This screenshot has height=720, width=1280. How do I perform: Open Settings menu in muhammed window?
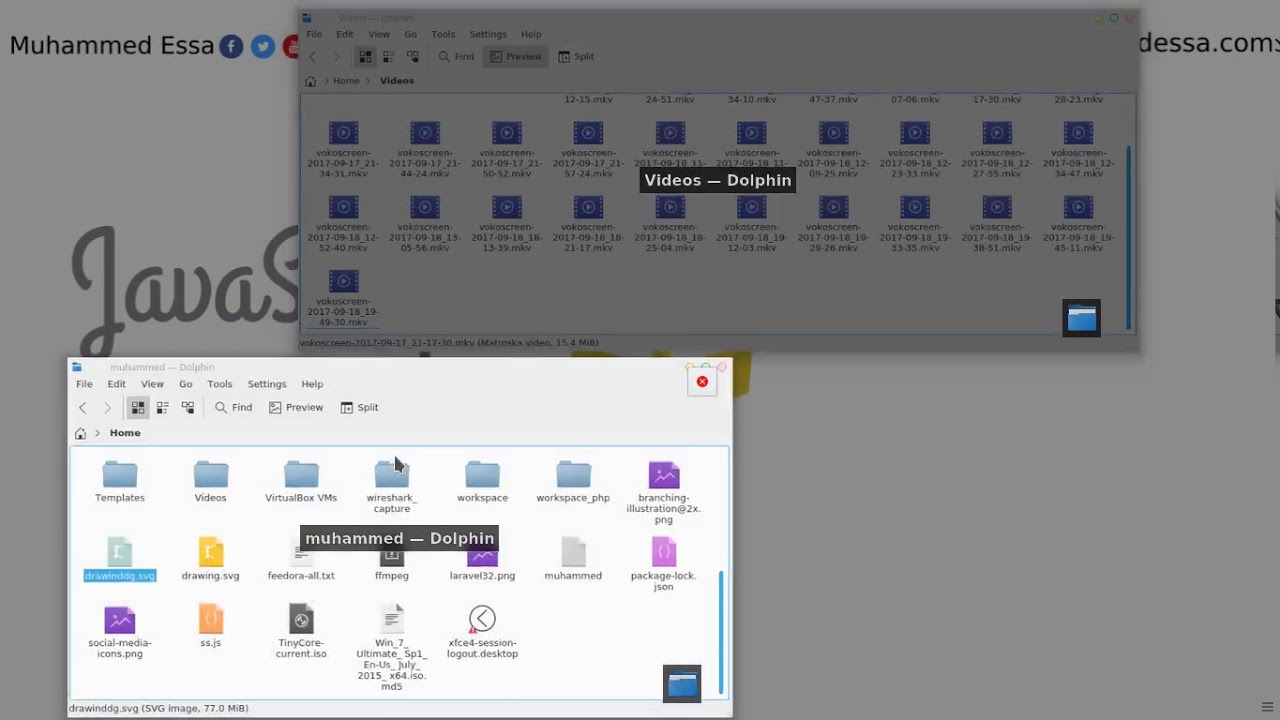click(267, 384)
